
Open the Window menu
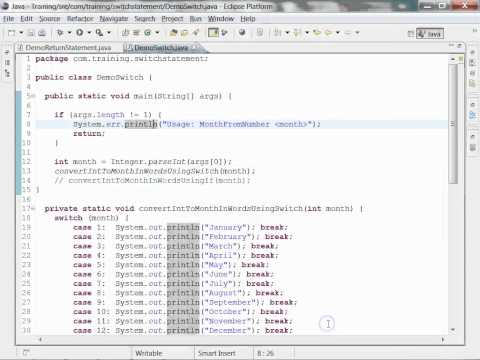(221, 19)
